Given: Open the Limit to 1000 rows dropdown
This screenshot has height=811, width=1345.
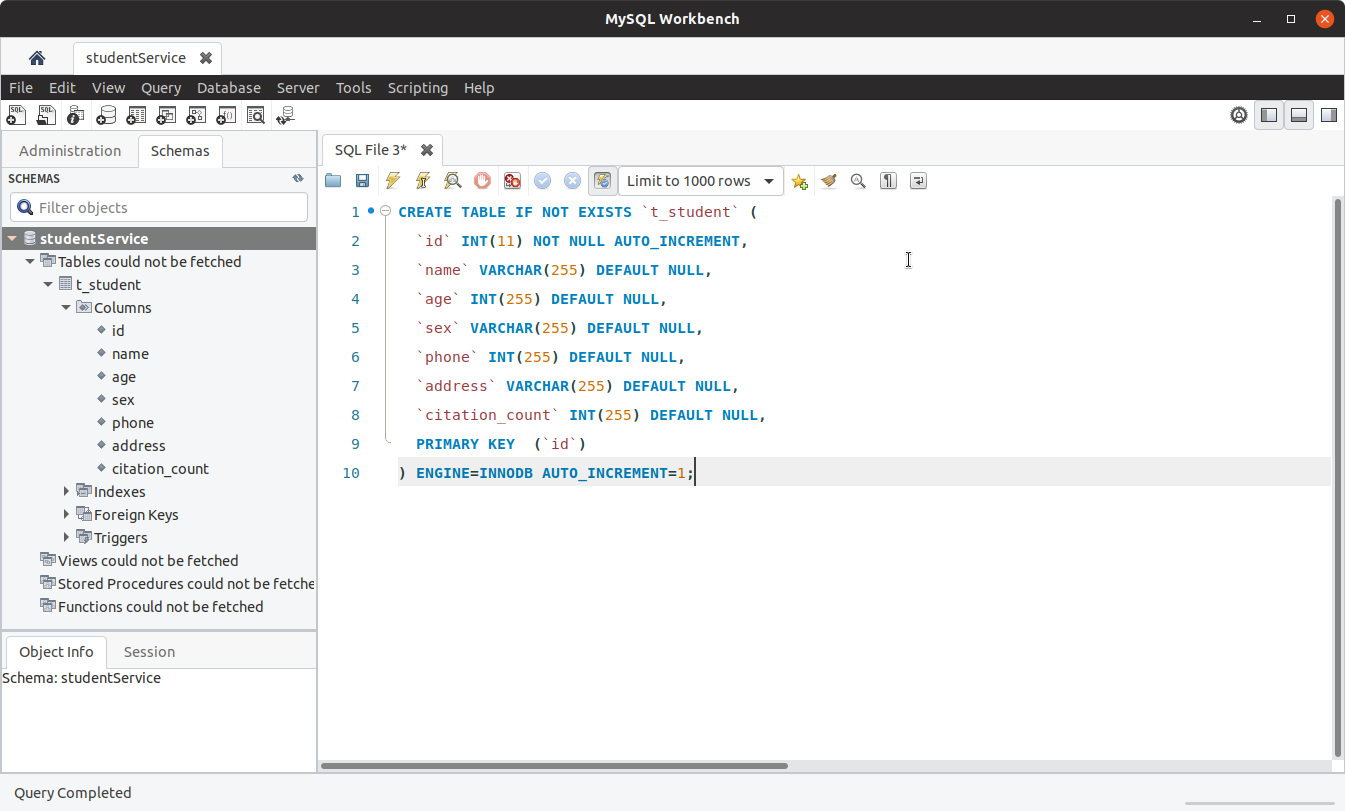Looking at the screenshot, I should 700,181.
